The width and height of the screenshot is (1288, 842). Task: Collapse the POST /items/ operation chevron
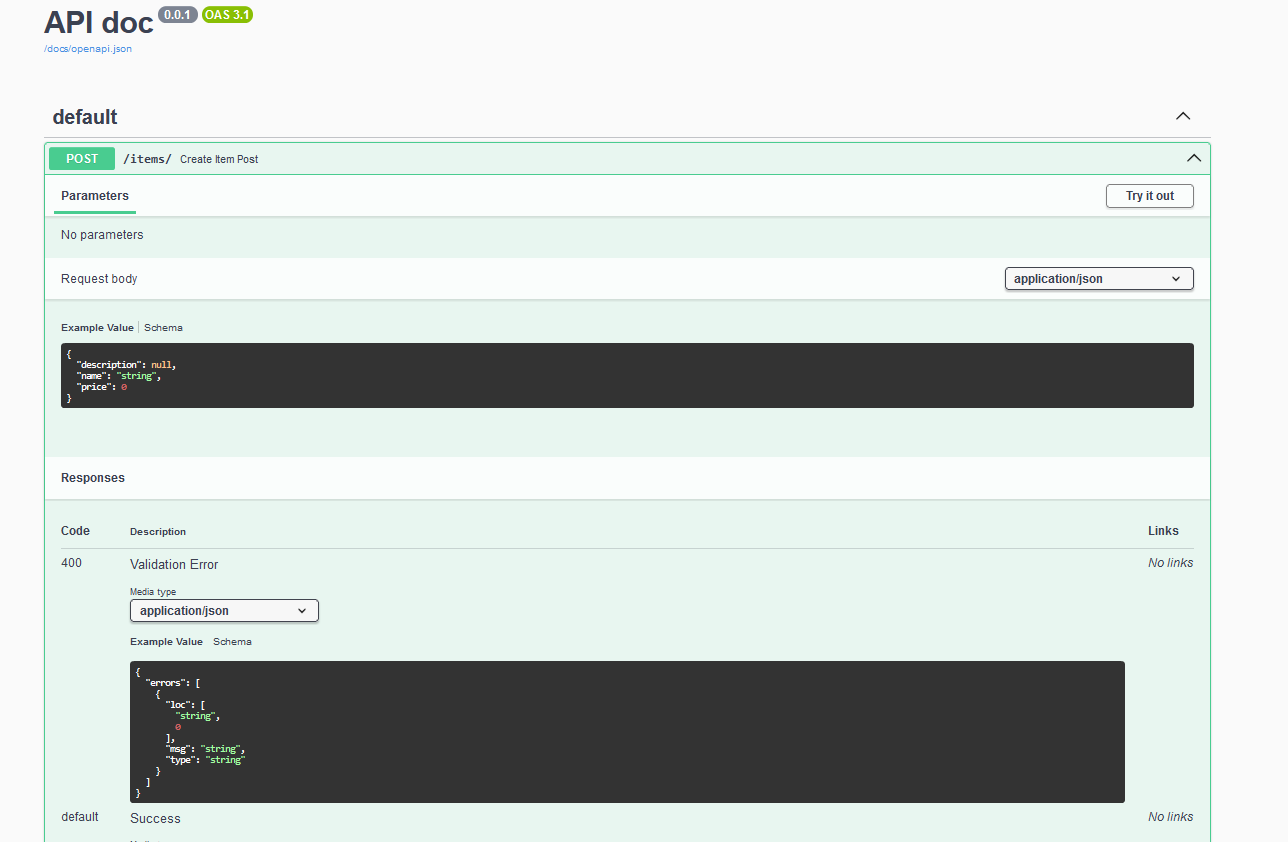(1193, 158)
